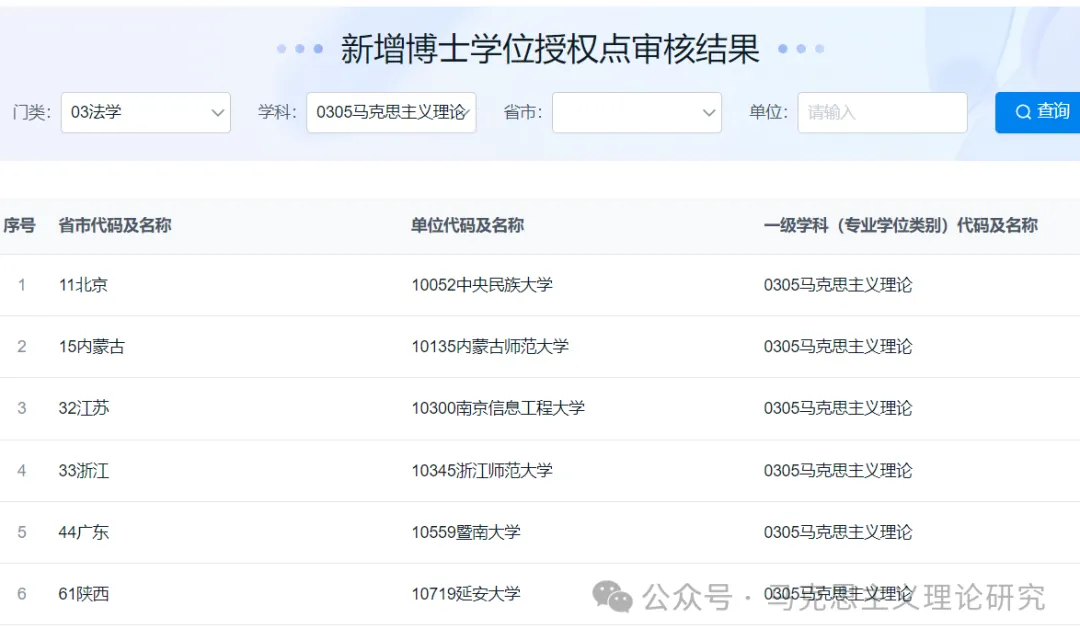Click 10559暨南大学 in the table
Image resolution: width=1080 pixels, height=640 pixels.
point(466,532)
